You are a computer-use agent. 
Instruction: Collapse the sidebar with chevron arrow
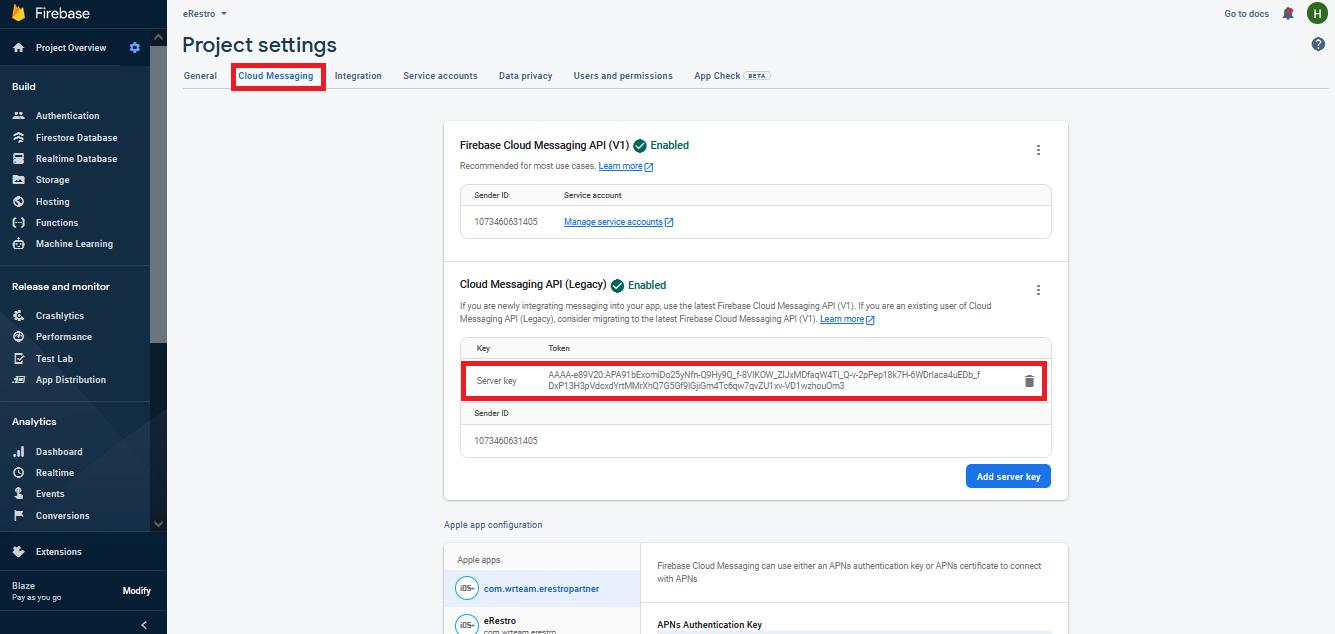[144, 625]
